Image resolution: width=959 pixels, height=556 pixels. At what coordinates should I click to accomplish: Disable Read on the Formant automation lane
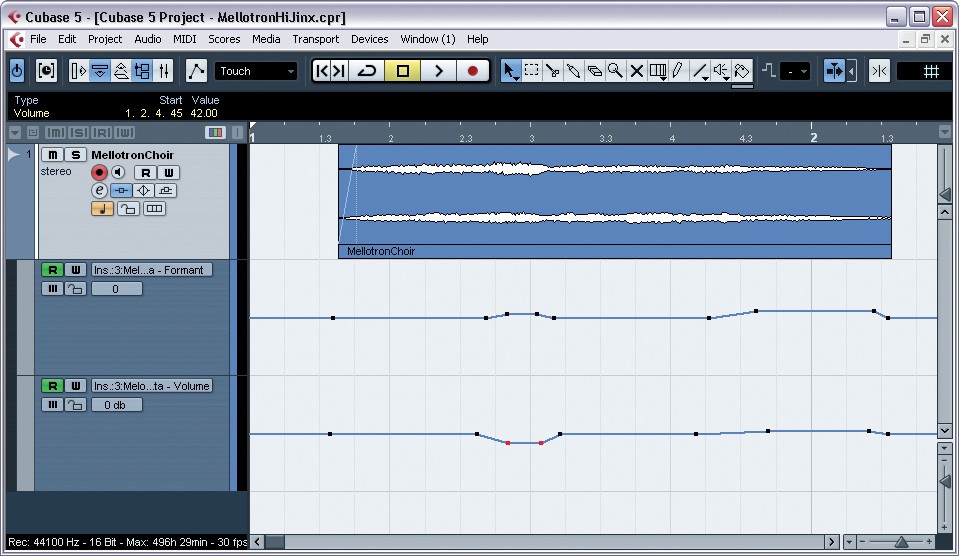53,270
